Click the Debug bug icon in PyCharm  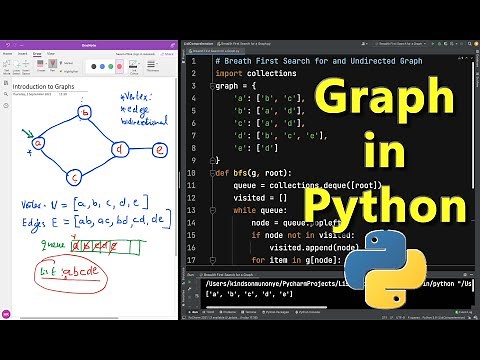coord(439,44)
